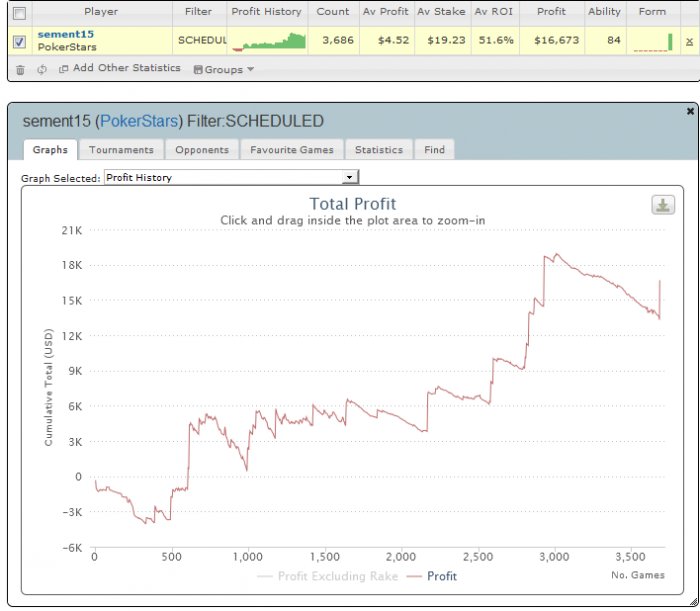This screenshot has width=700, height=611.
Task: Click the Add Other Statistics icon
Action: tap(63, 69)
